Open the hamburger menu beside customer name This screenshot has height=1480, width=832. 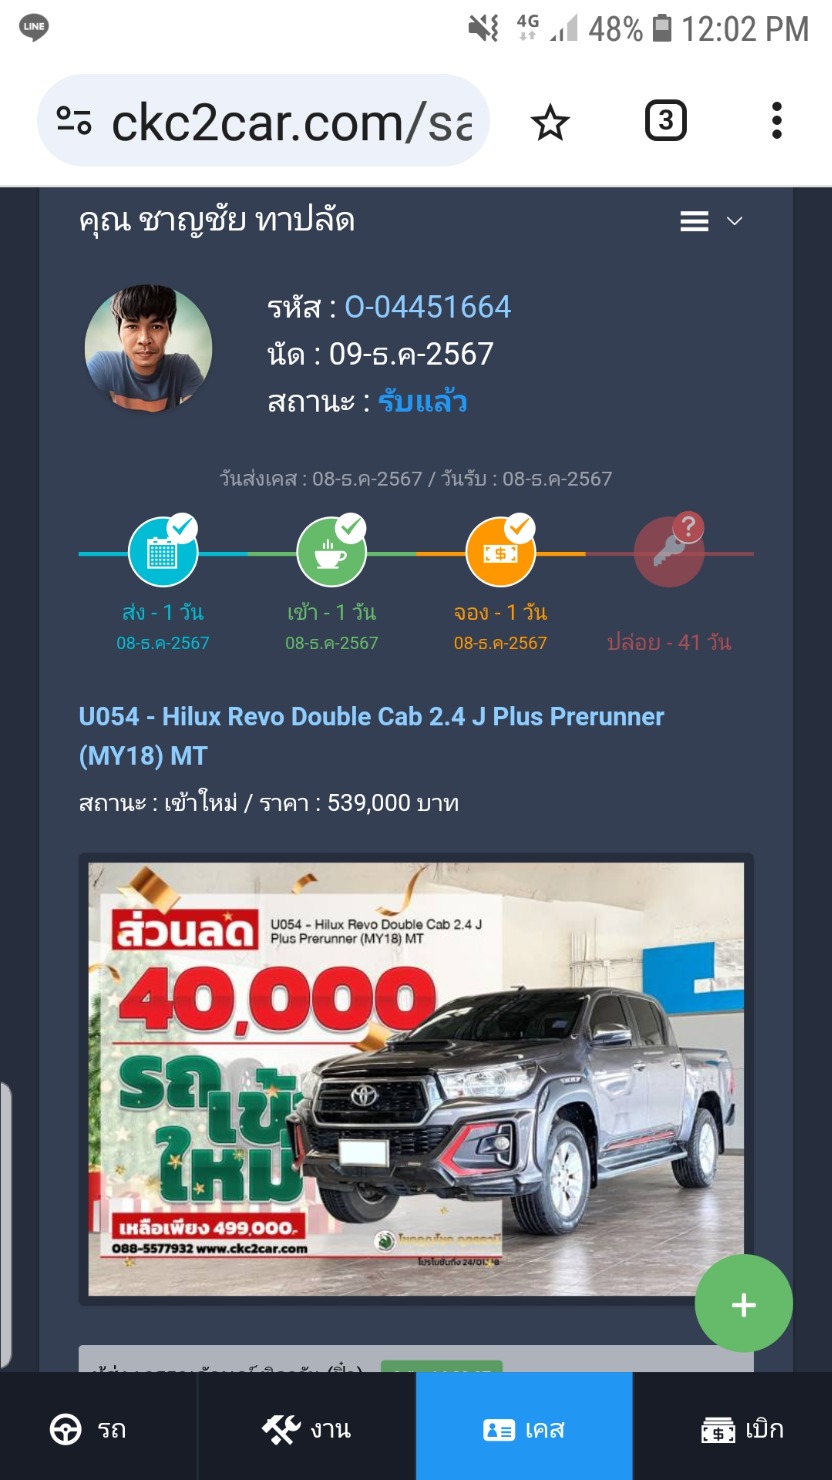695,221
